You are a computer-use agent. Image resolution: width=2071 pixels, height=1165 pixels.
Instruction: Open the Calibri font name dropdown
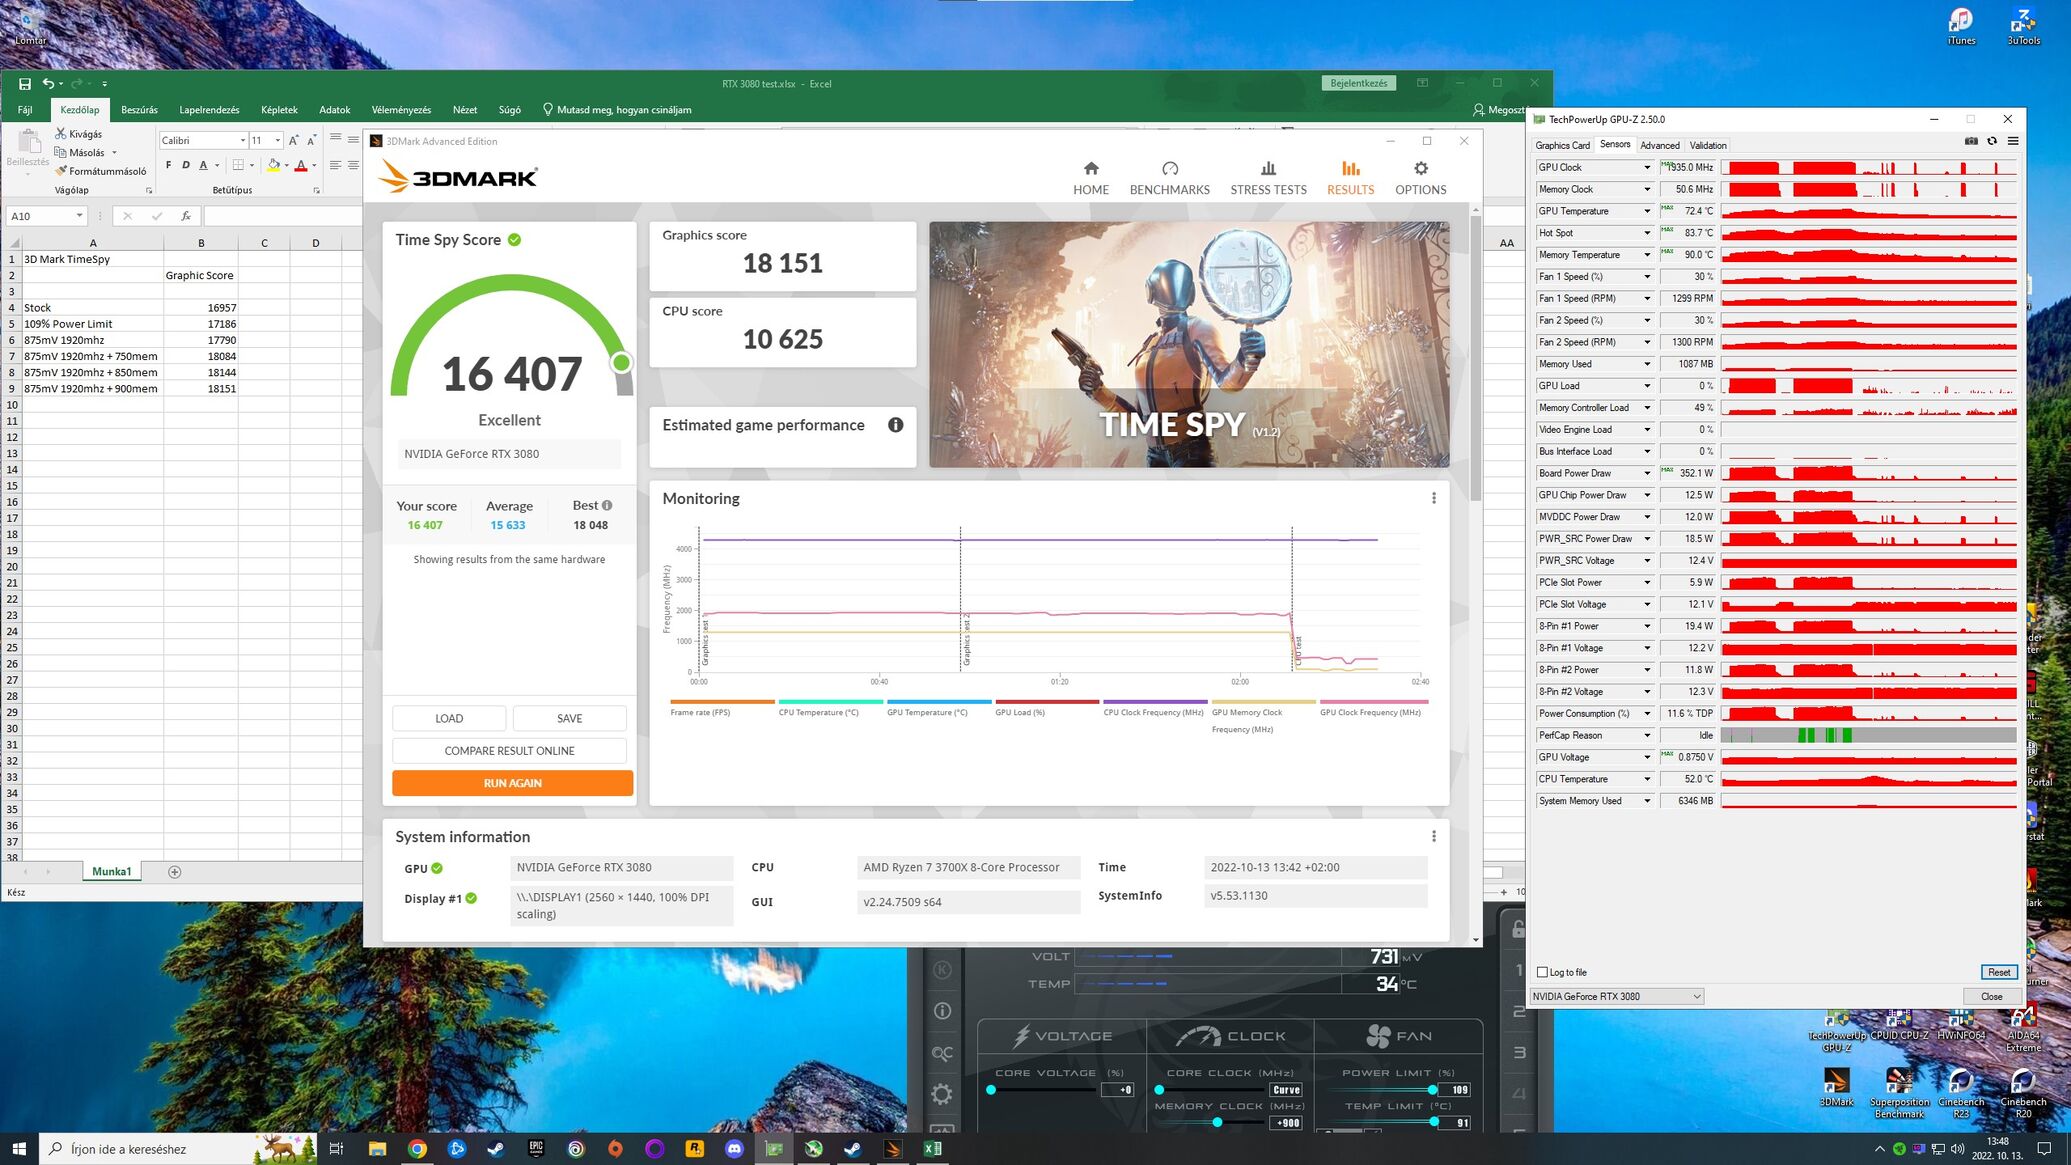coord(242,140)
